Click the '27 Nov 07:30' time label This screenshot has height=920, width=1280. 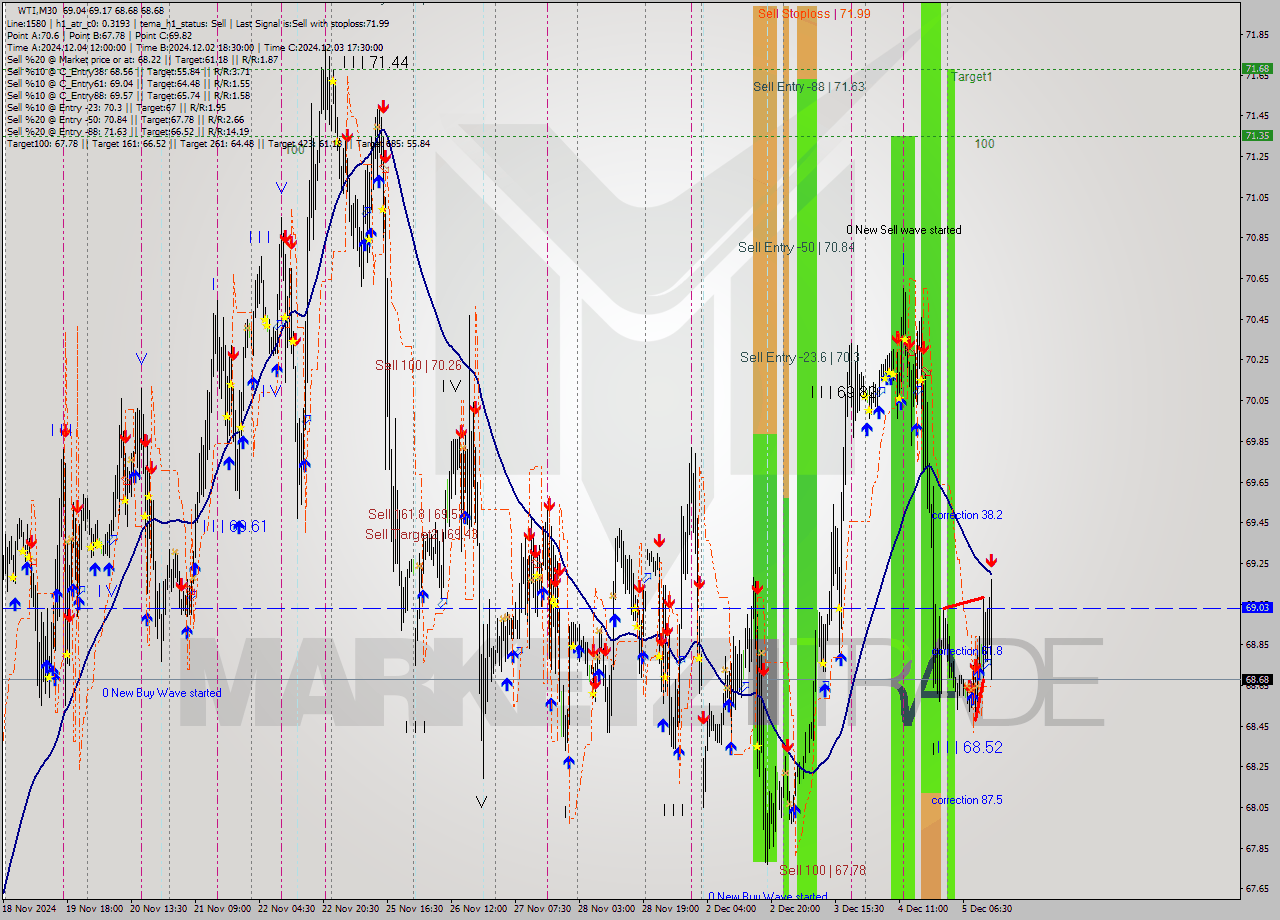pos(542,909)
